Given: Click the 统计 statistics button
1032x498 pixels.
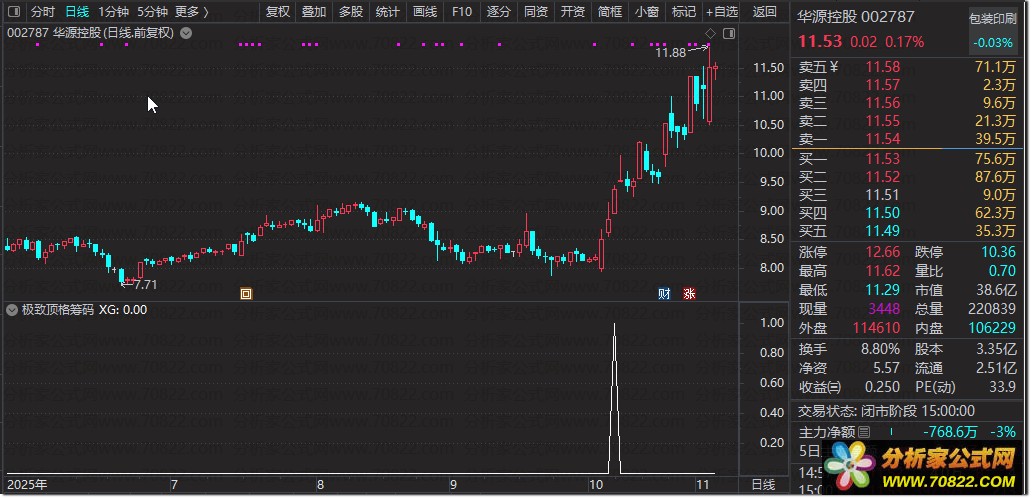Looking at the screenshot, I should click(x=388, y=12).
